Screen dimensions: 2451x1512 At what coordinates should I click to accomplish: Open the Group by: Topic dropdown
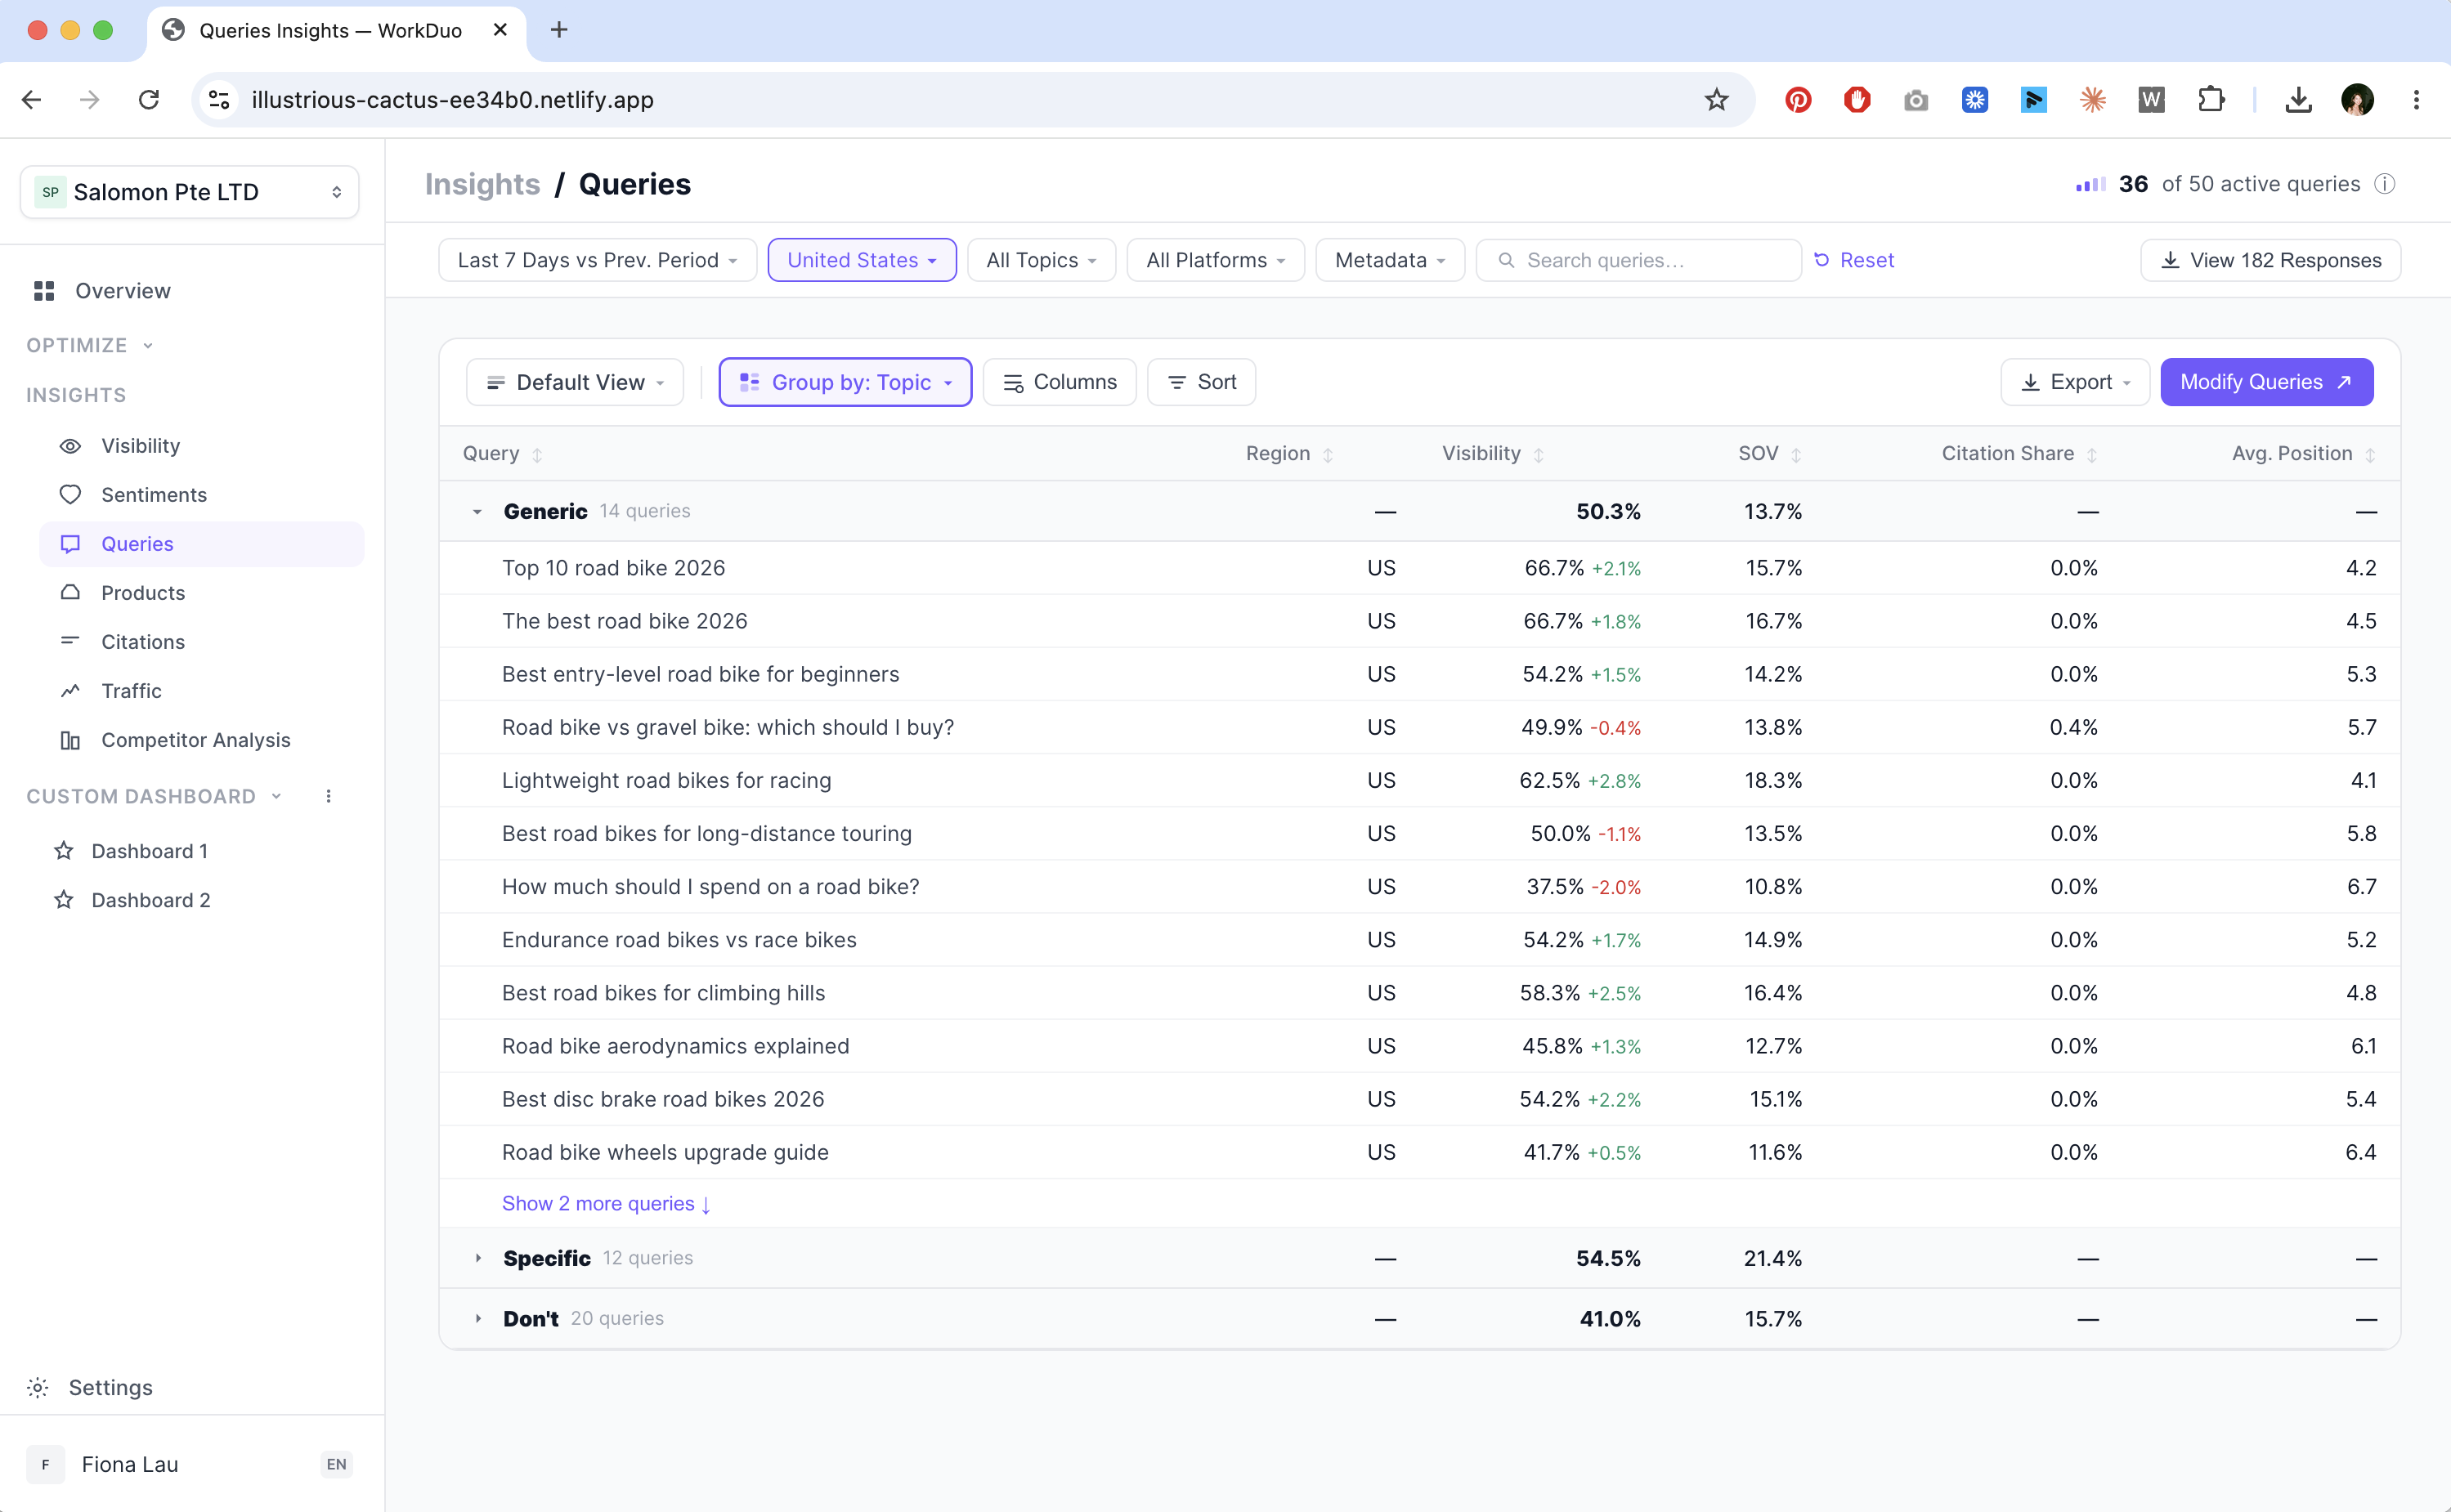[x=845, y=382]
